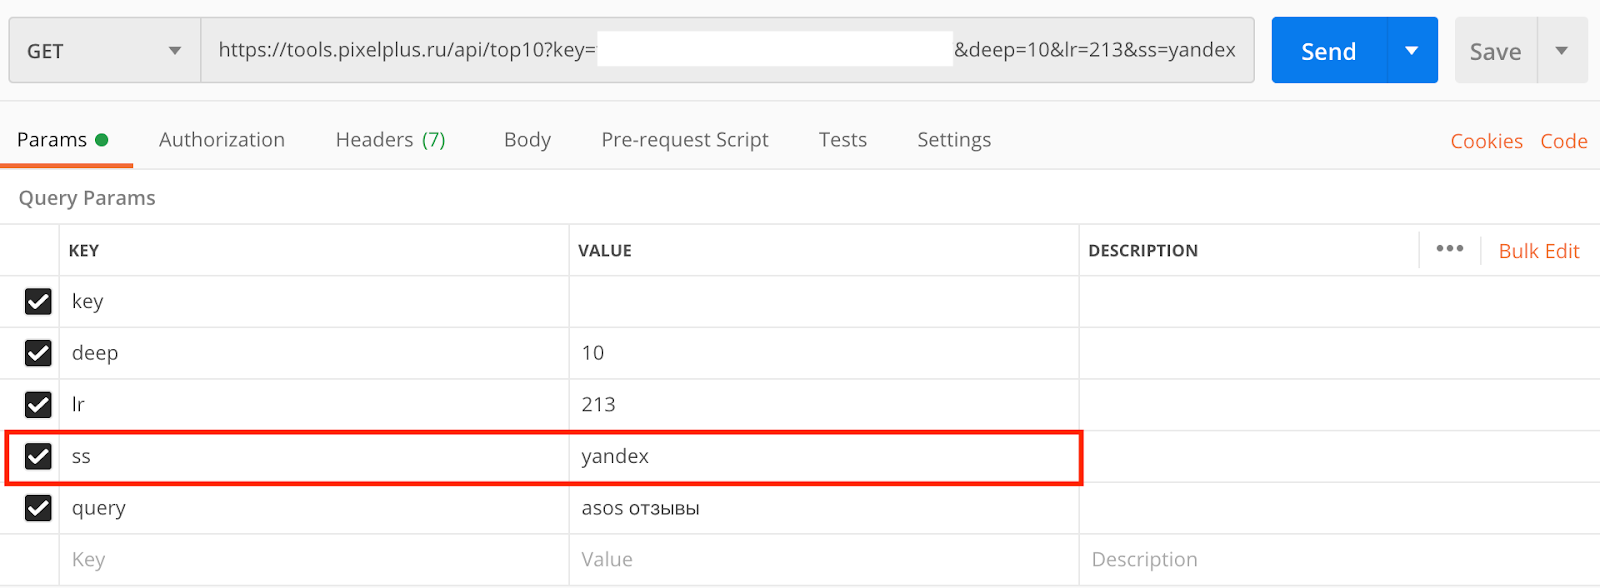This screenshot has width=1600, height=588.
Task: Click the Cookies link
Action: (x=1486, y=141)
